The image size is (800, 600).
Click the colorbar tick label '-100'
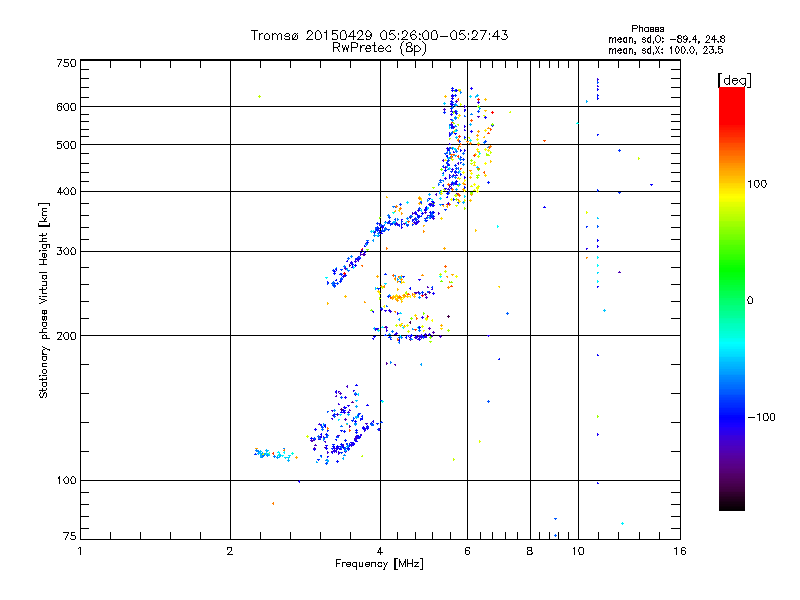click(761, 417)
